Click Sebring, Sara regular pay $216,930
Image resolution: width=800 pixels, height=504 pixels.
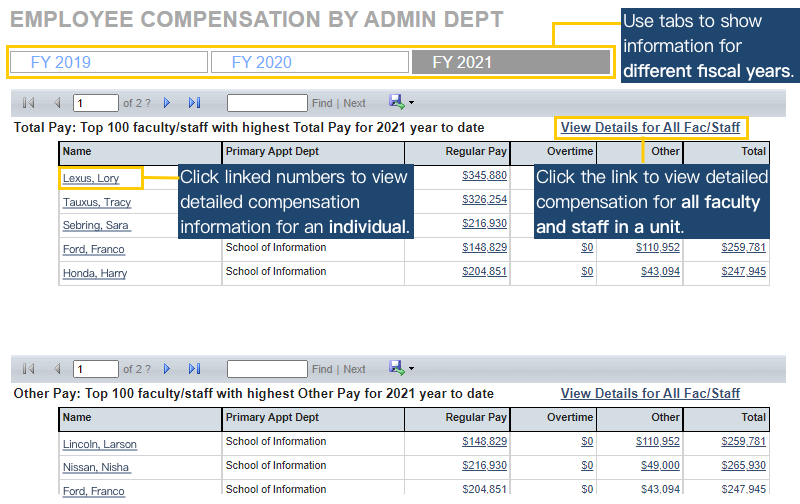[x=484, y=223]
